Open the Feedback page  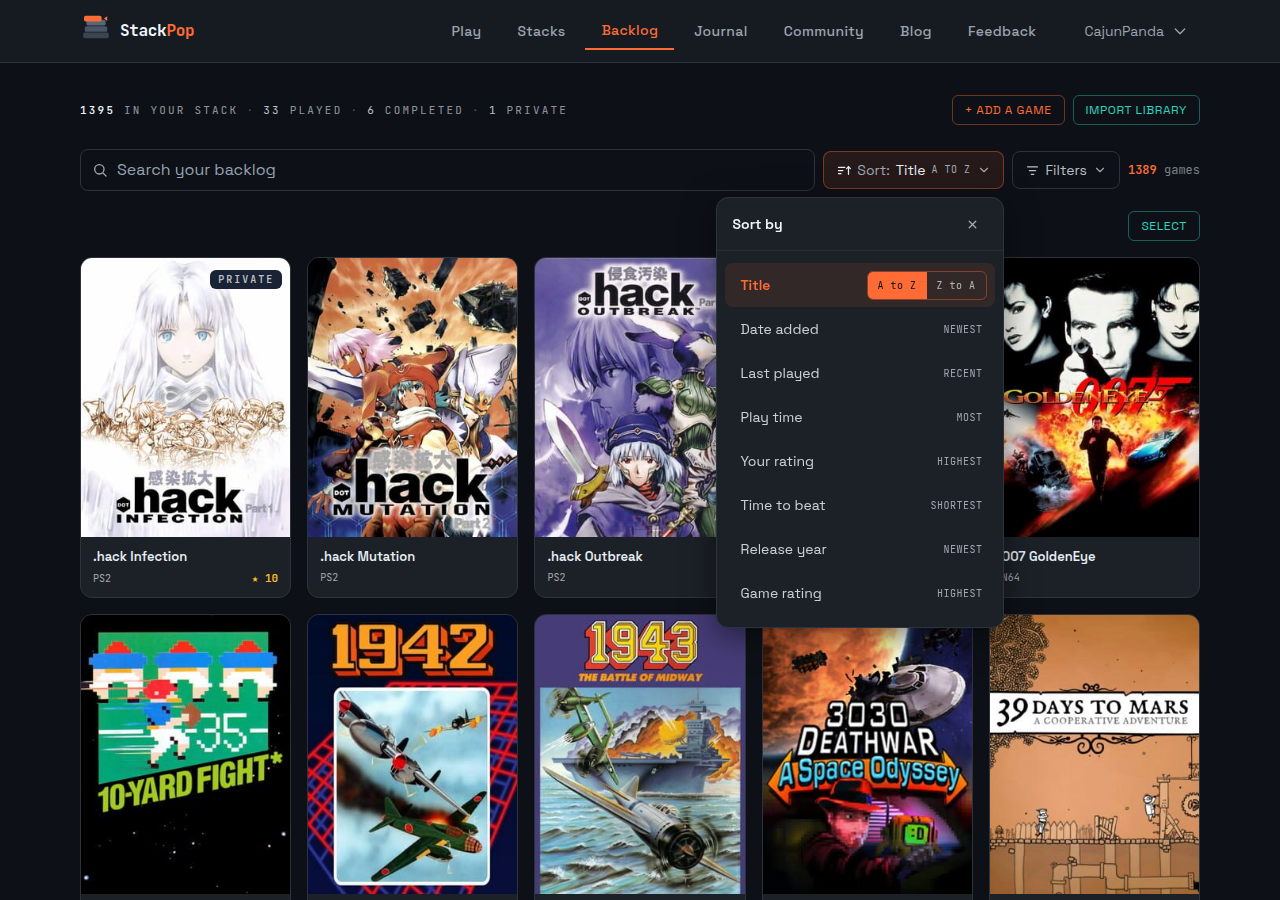(1001, 31)
